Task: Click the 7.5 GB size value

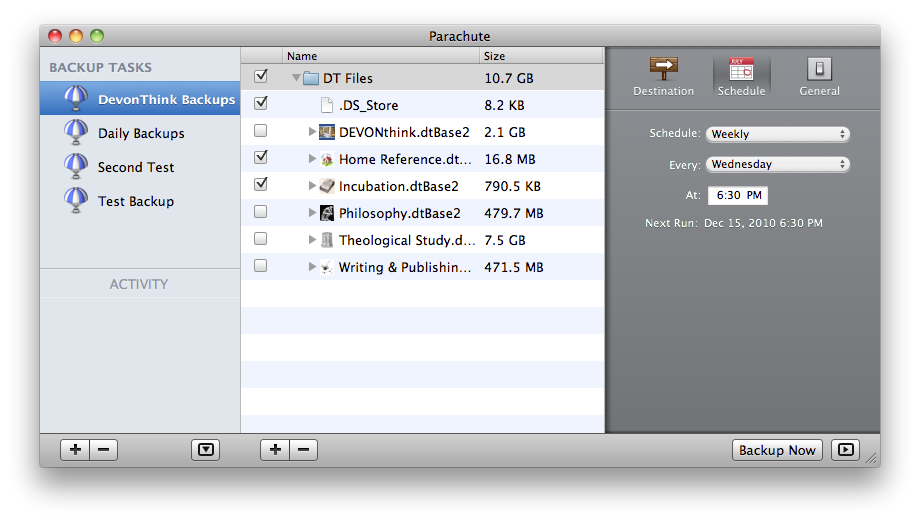Action: [x=505, y=240]
